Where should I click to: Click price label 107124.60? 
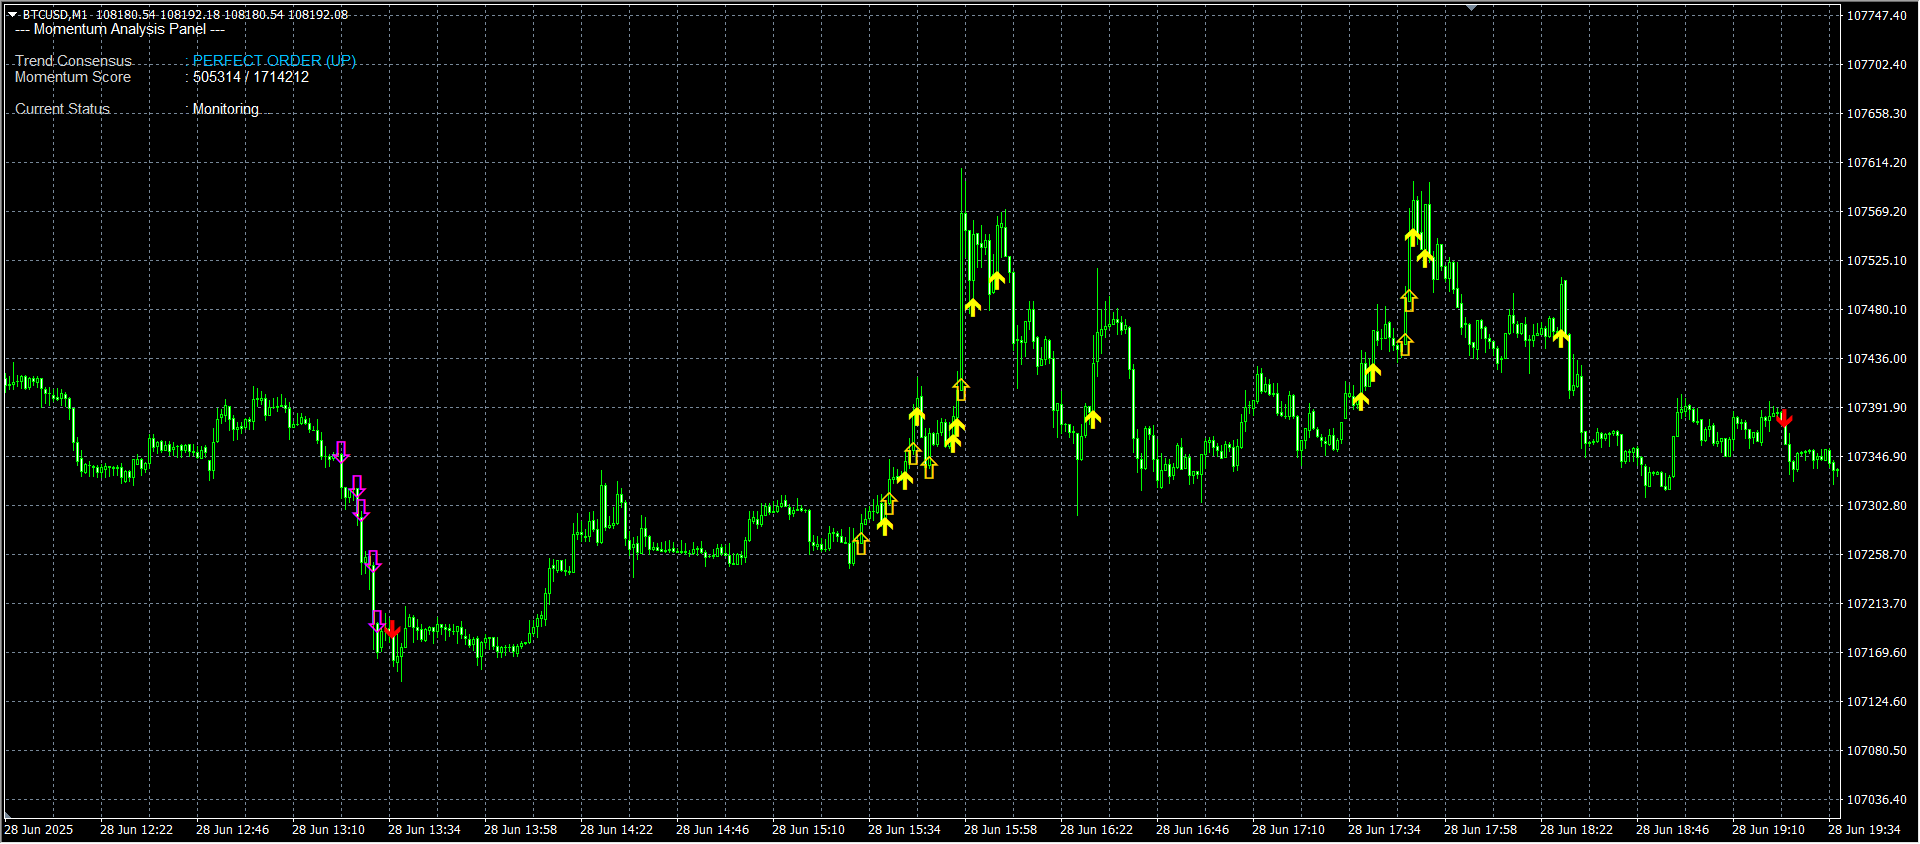point(1876,702)
